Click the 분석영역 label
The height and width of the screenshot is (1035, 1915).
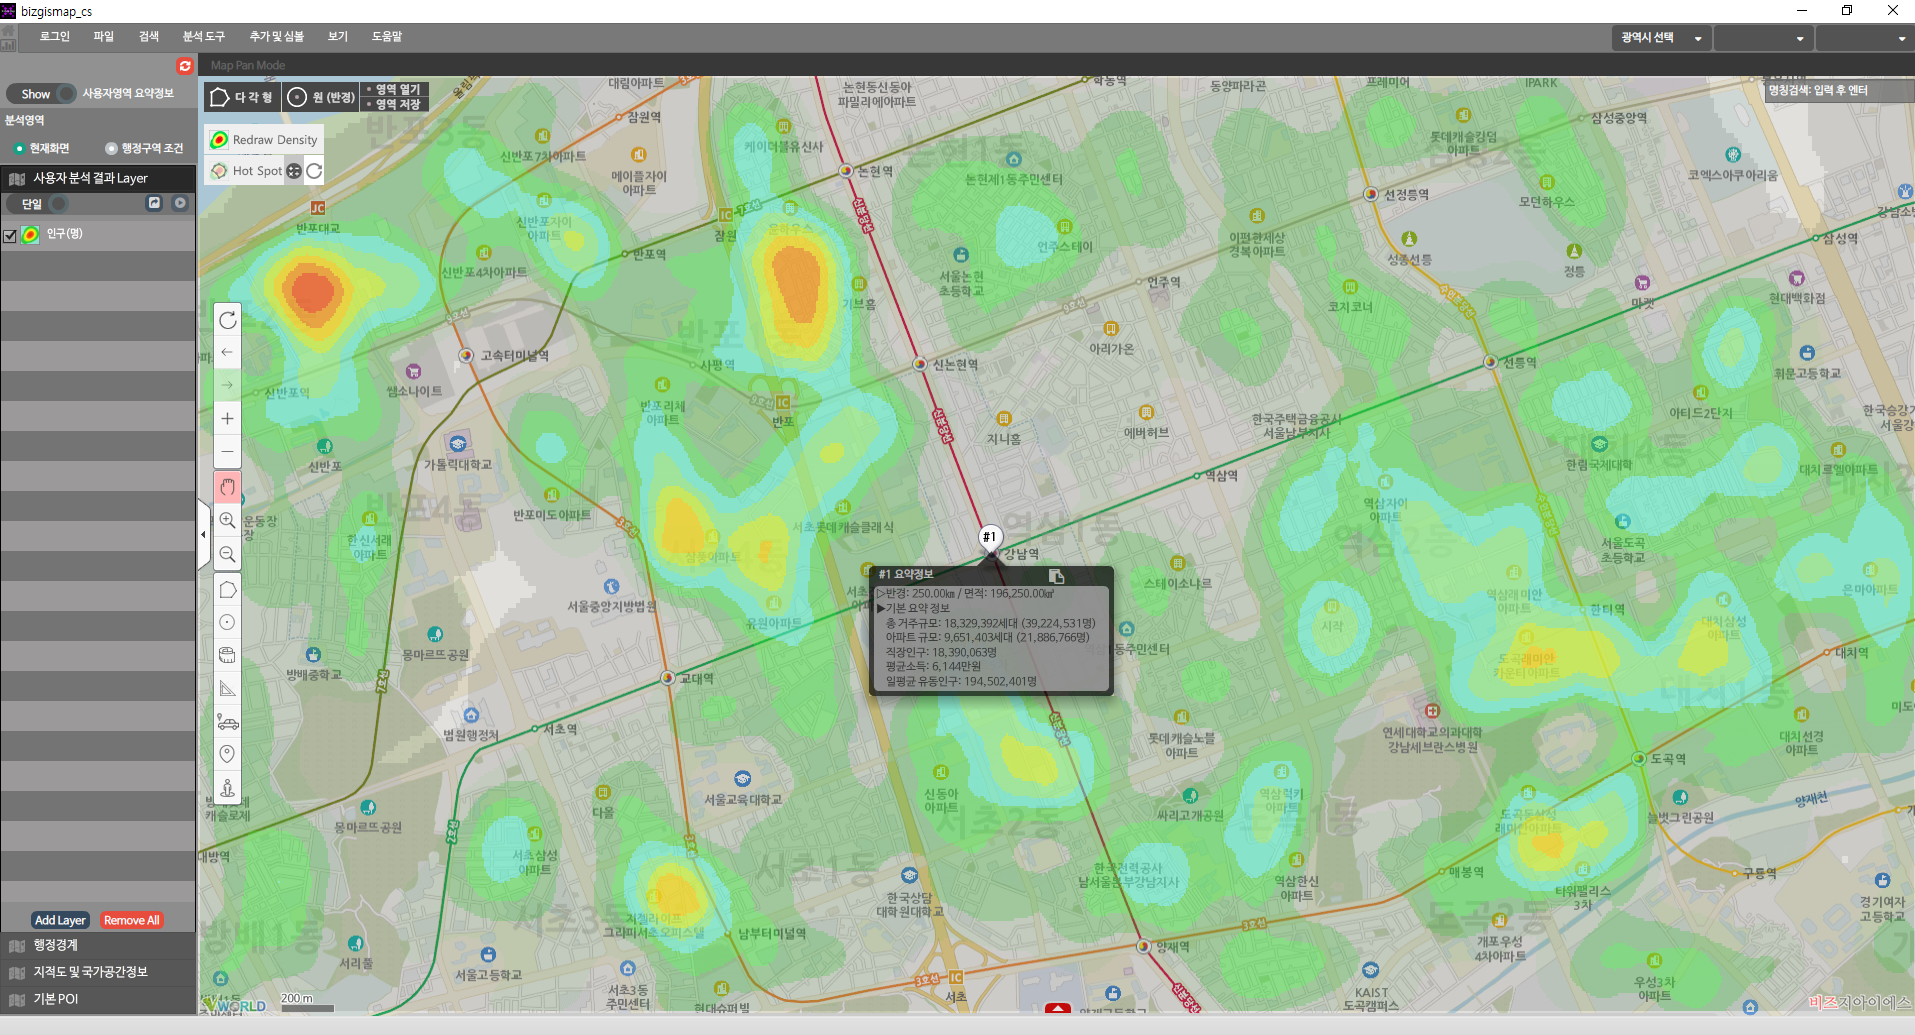[x=25, y=120]
